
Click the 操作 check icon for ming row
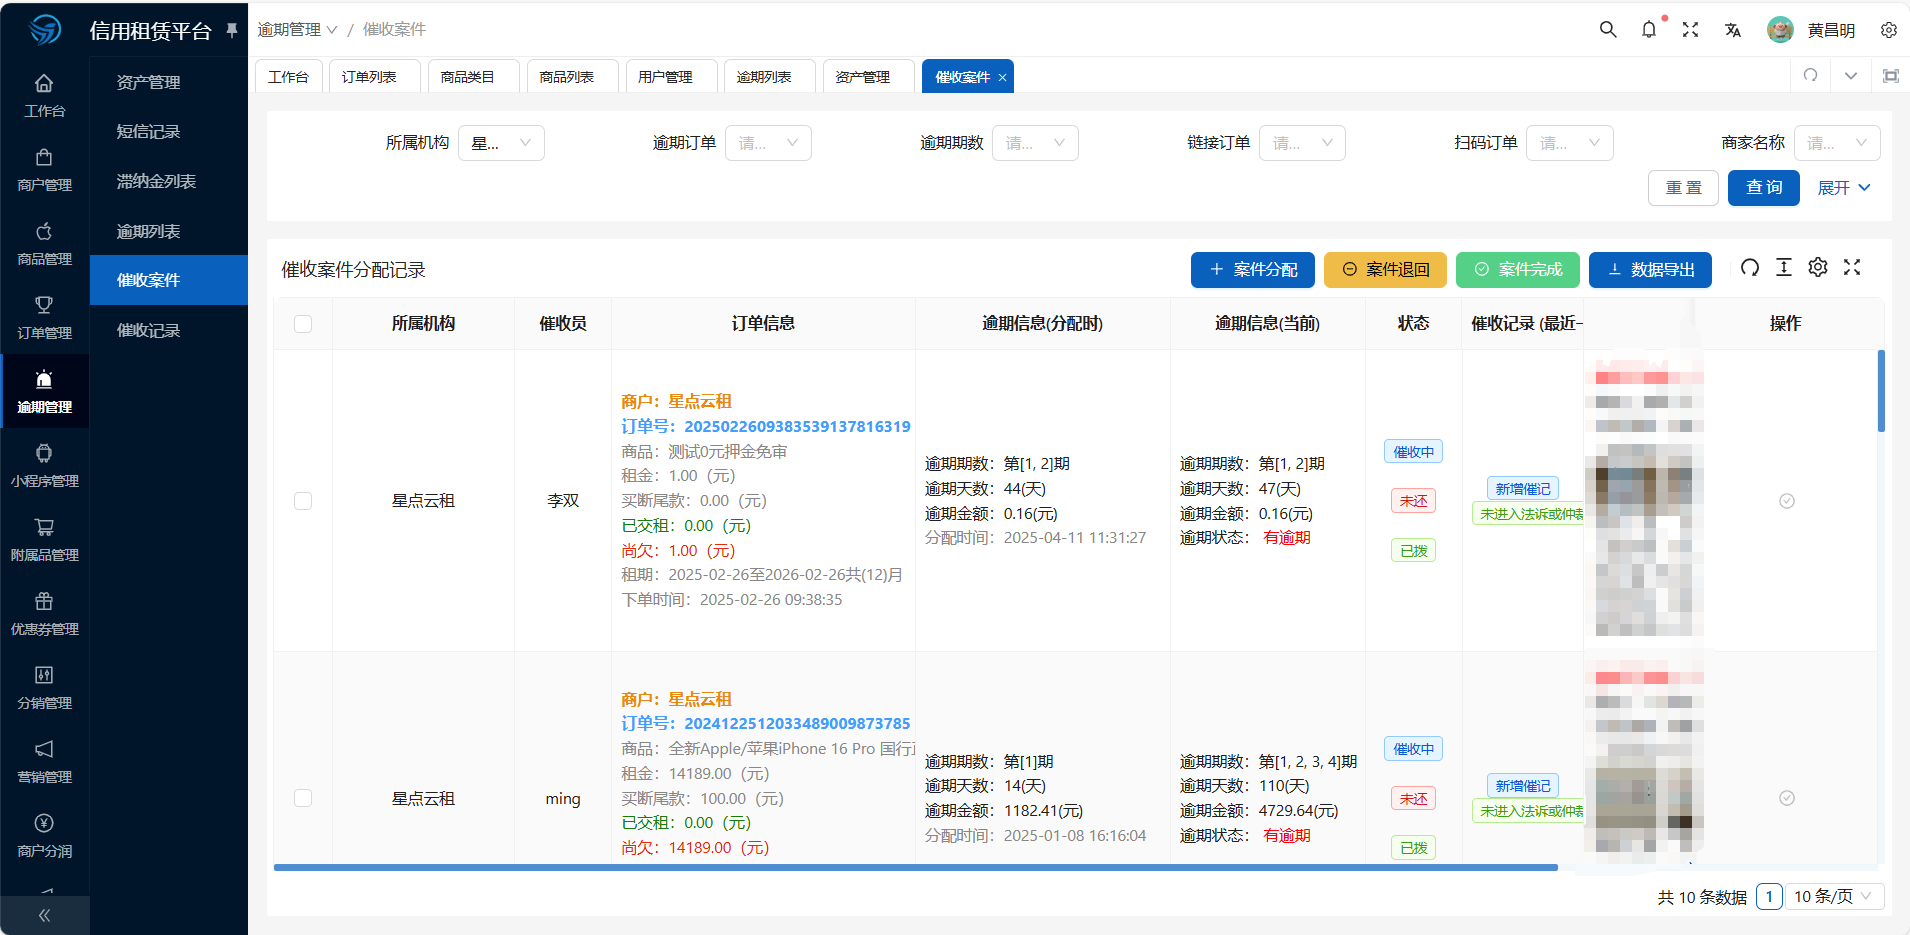[x=1787, y=798]
